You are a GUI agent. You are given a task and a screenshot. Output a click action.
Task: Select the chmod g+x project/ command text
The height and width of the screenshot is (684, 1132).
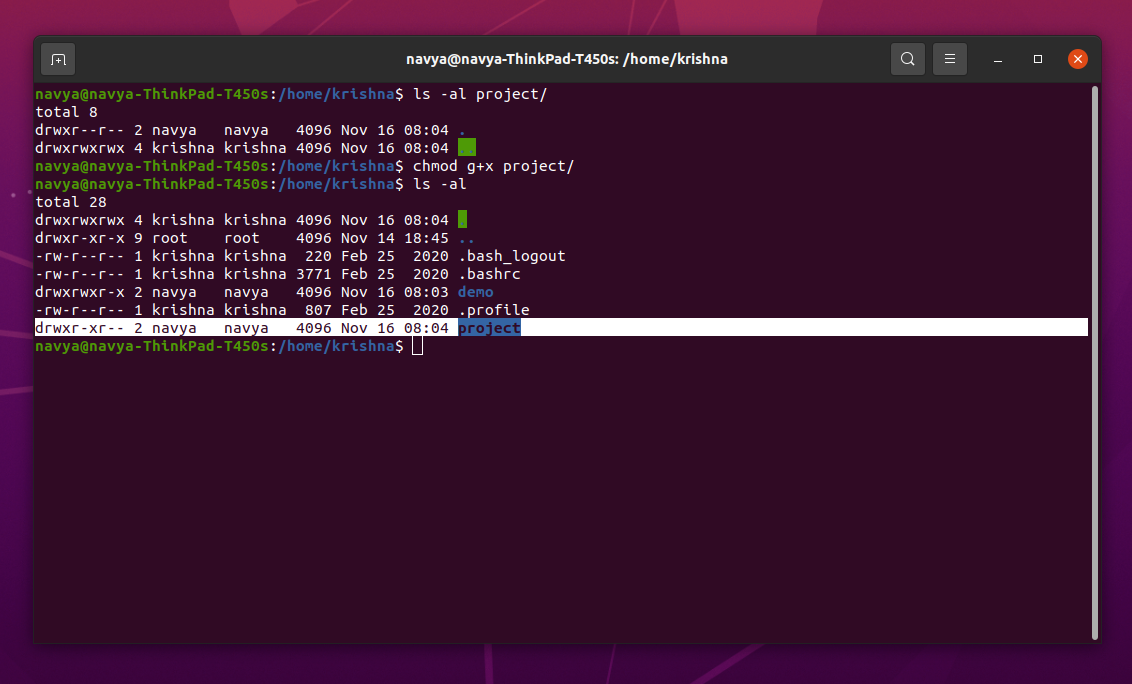496,165
